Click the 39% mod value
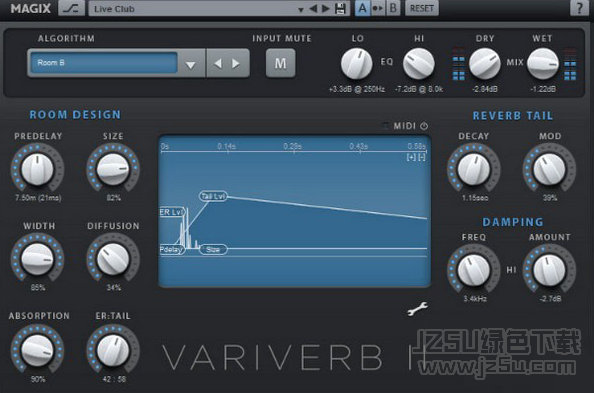This screenshot has height=393, width=594. 550,198
